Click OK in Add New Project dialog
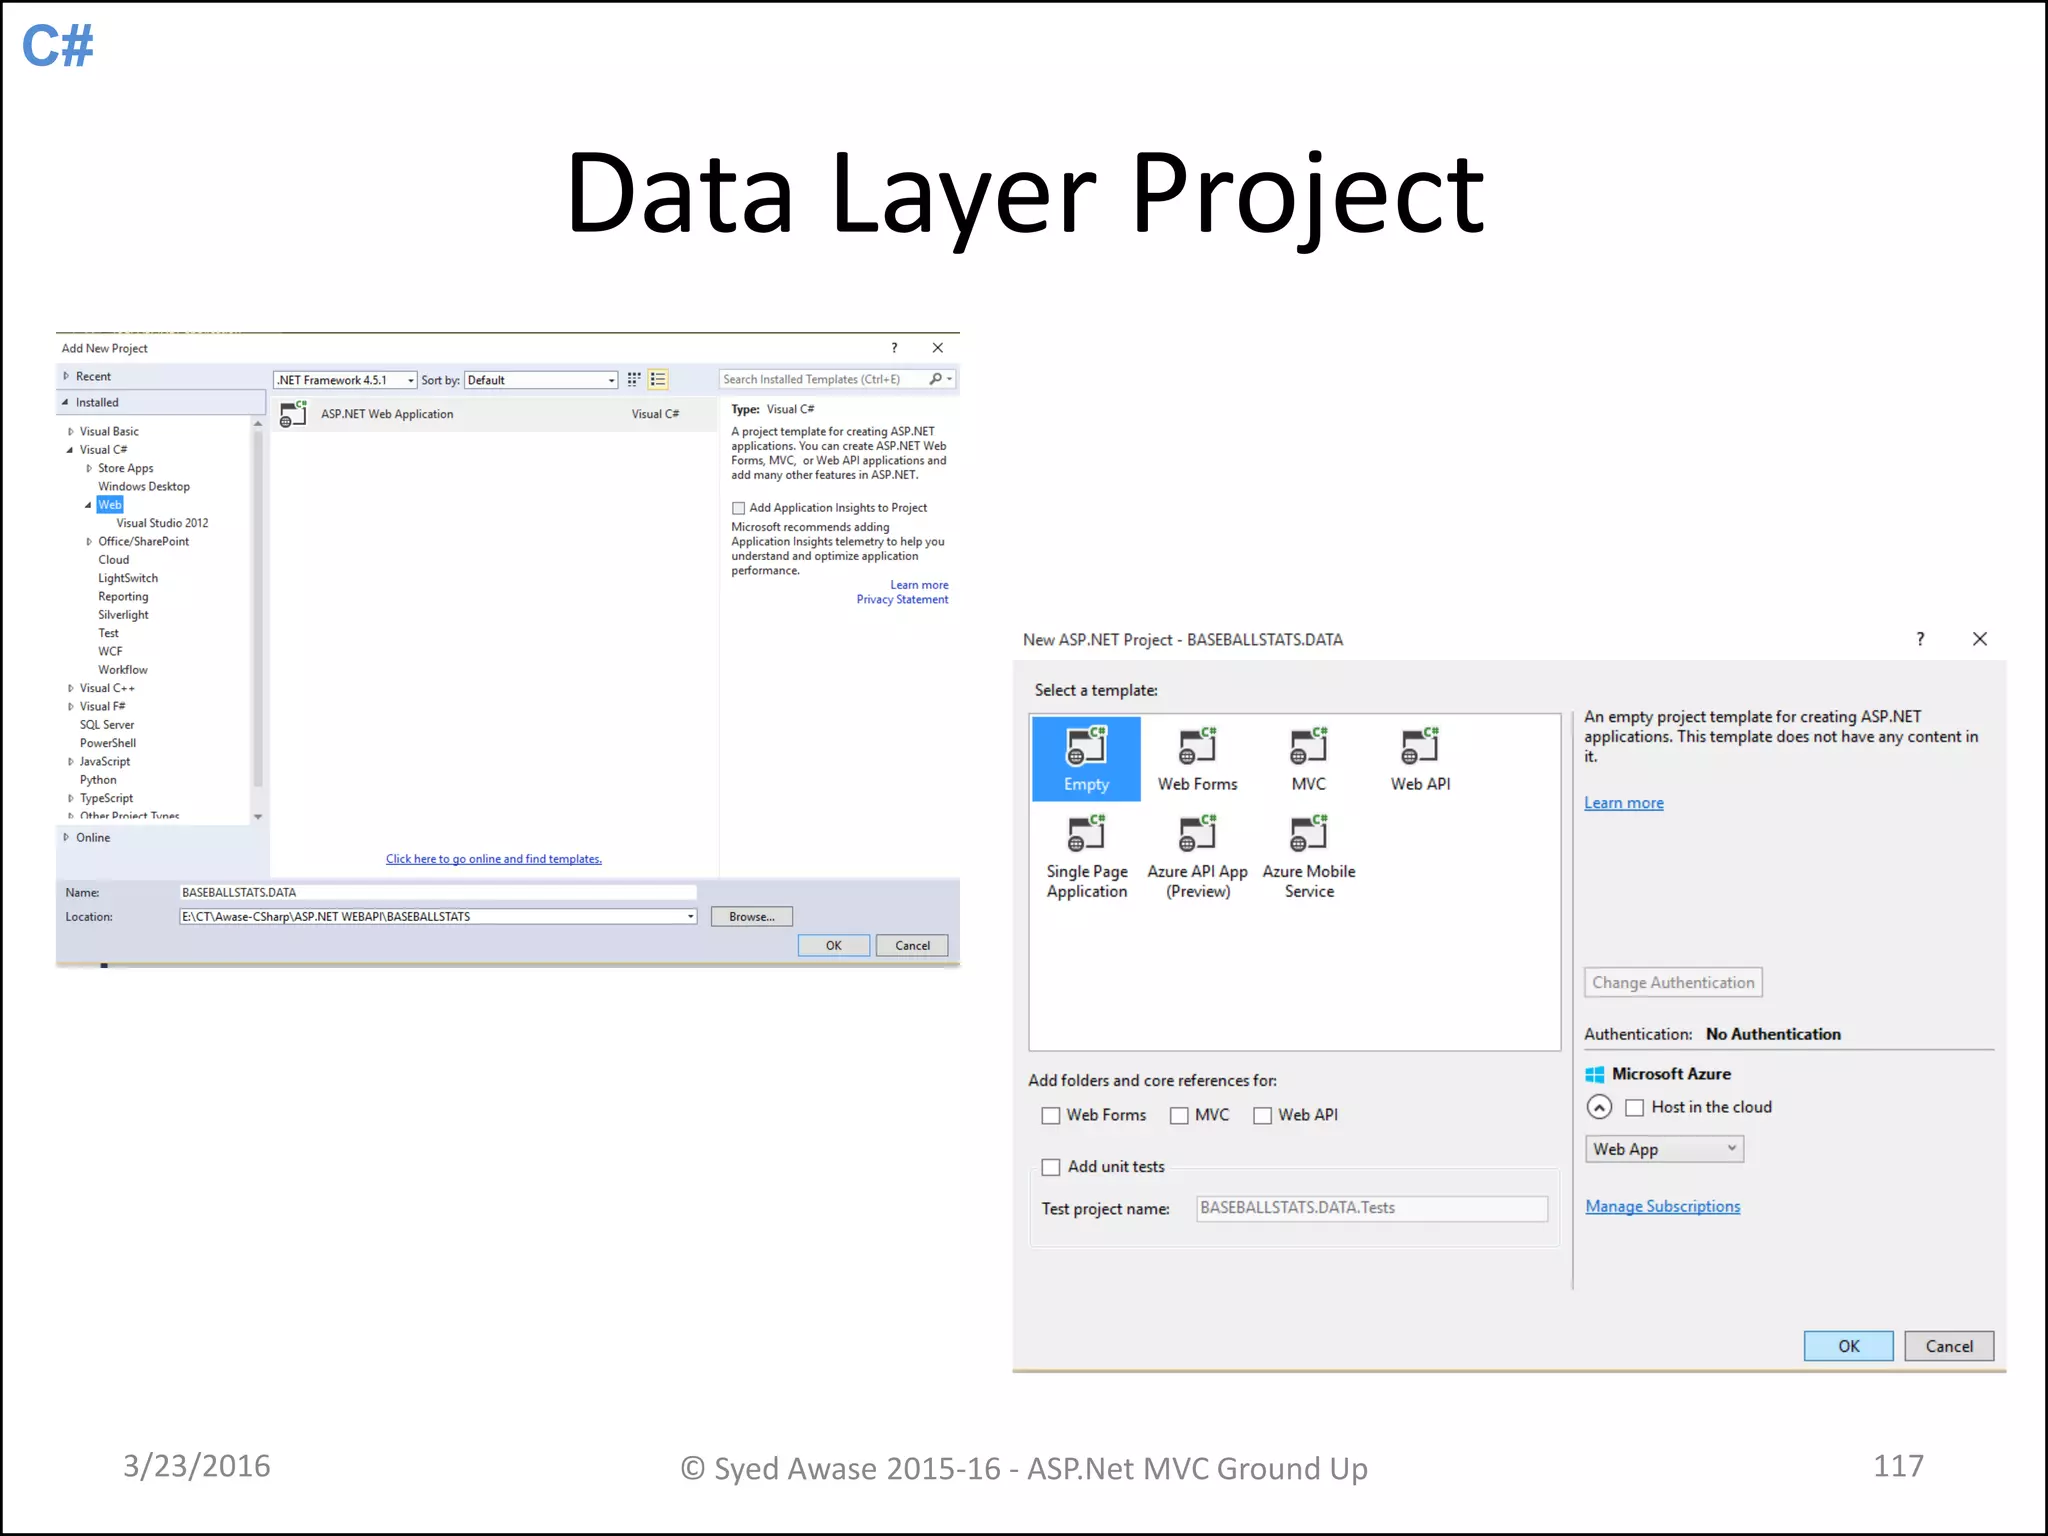The image size is (2048, 1536). (834, 946)
